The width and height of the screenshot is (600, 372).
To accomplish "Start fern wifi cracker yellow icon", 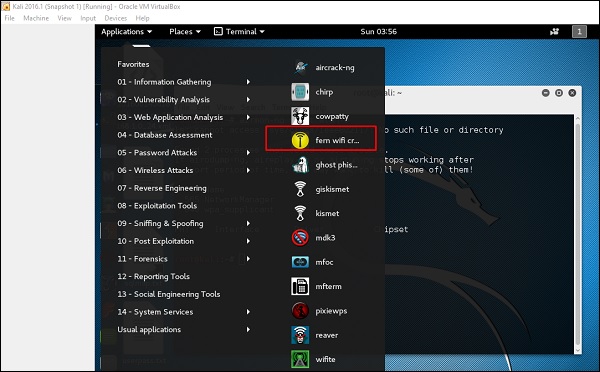I will point(300,140).
